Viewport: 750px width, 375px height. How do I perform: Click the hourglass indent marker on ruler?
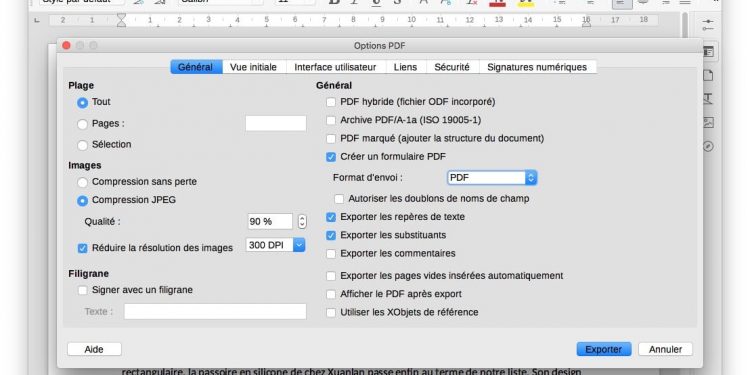[x=121, y=20]
